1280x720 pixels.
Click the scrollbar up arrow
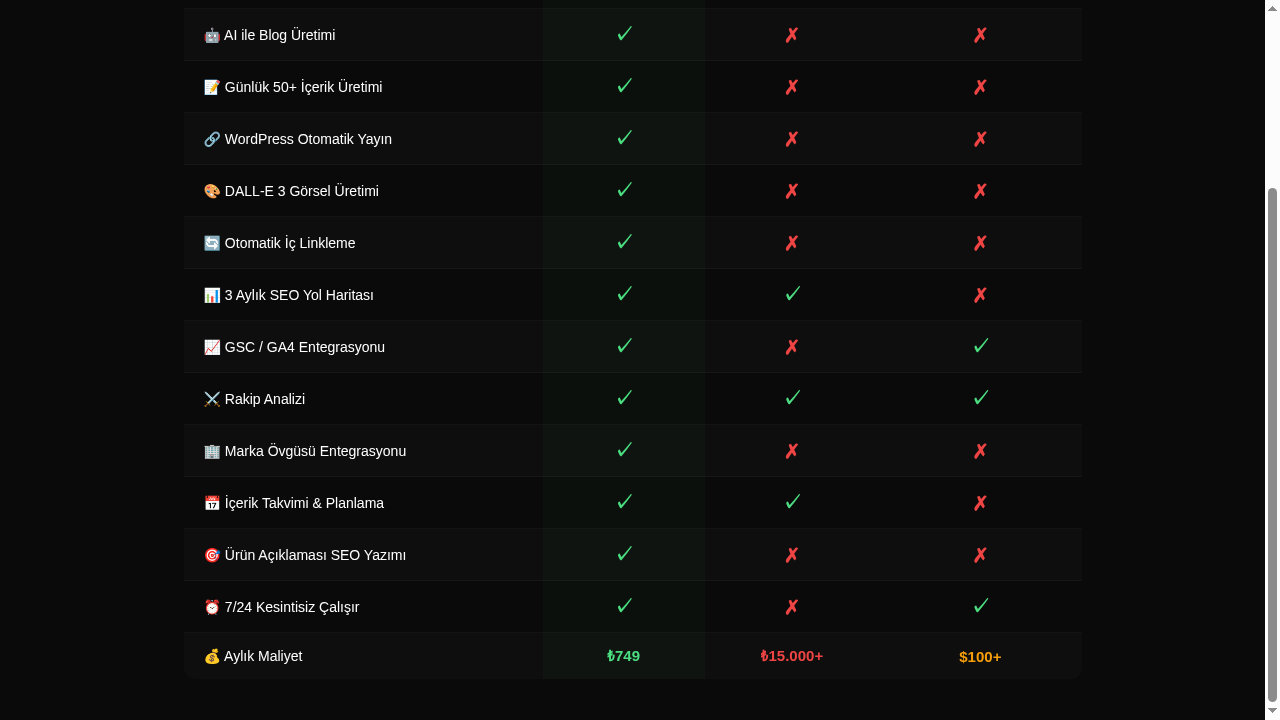coord(1272,8)
